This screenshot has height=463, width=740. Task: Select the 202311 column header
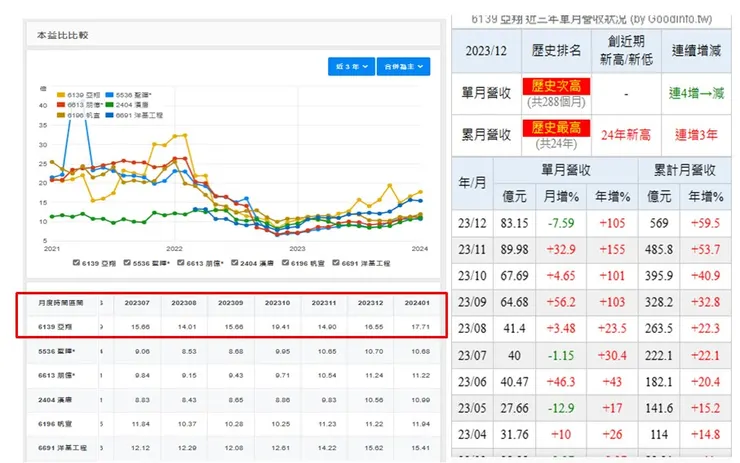[324, 303]
